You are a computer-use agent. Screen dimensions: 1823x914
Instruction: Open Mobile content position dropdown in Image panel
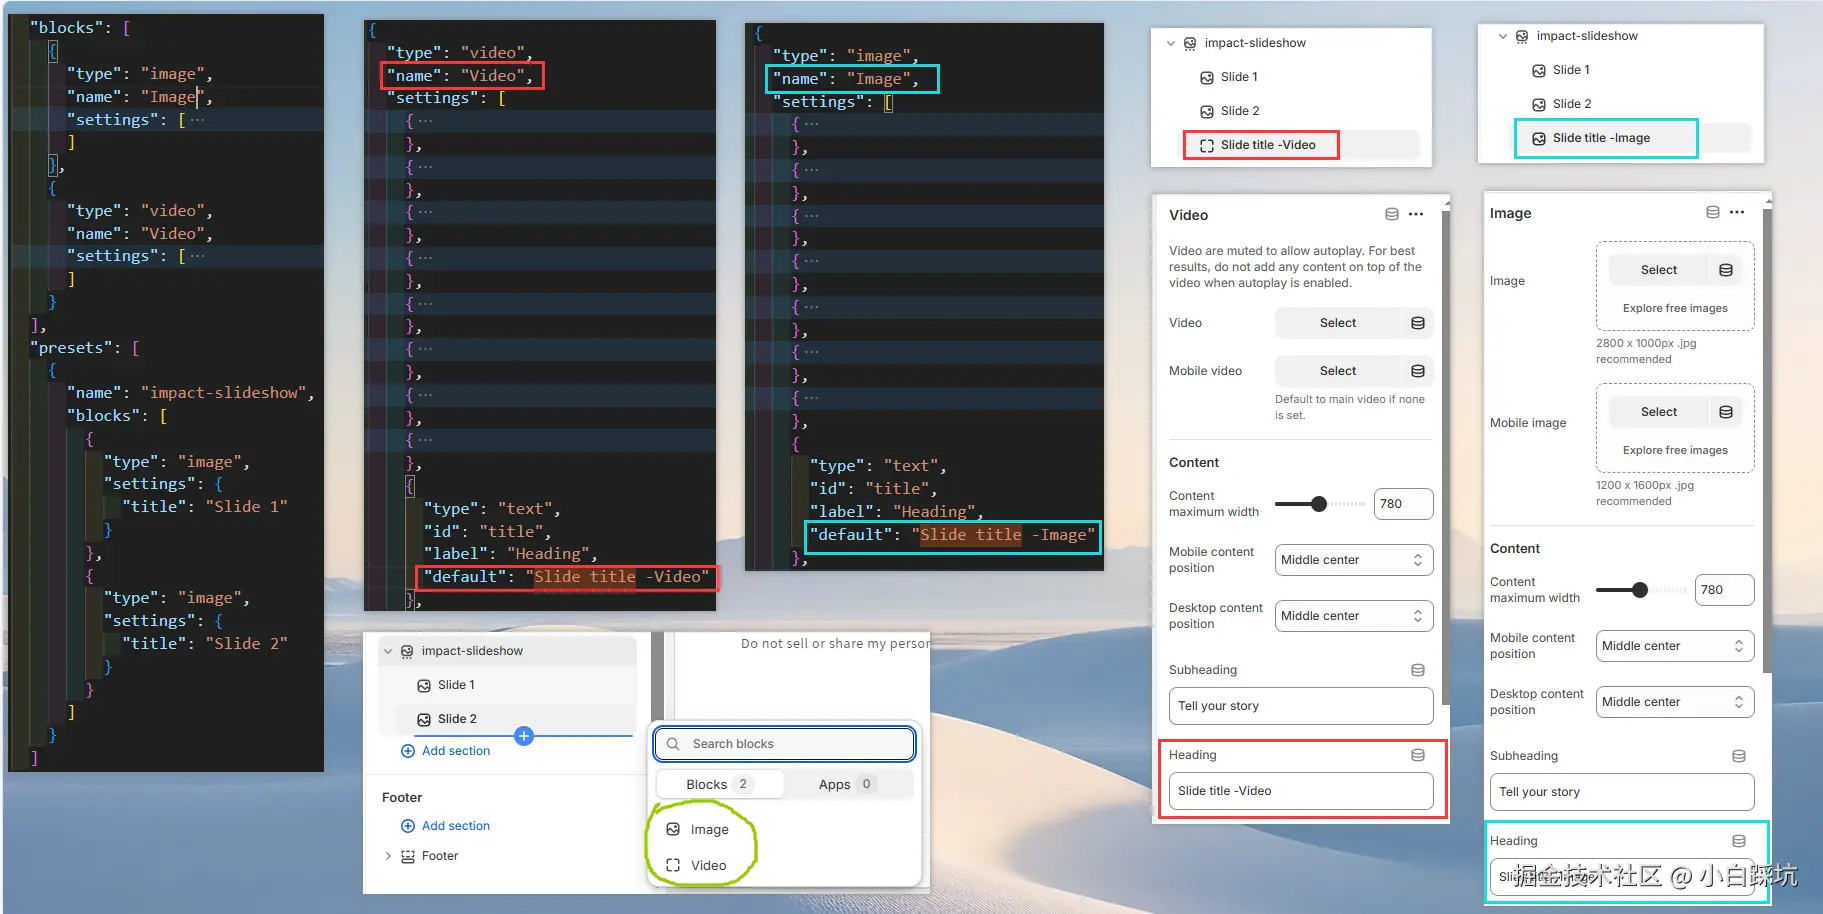1675,646
